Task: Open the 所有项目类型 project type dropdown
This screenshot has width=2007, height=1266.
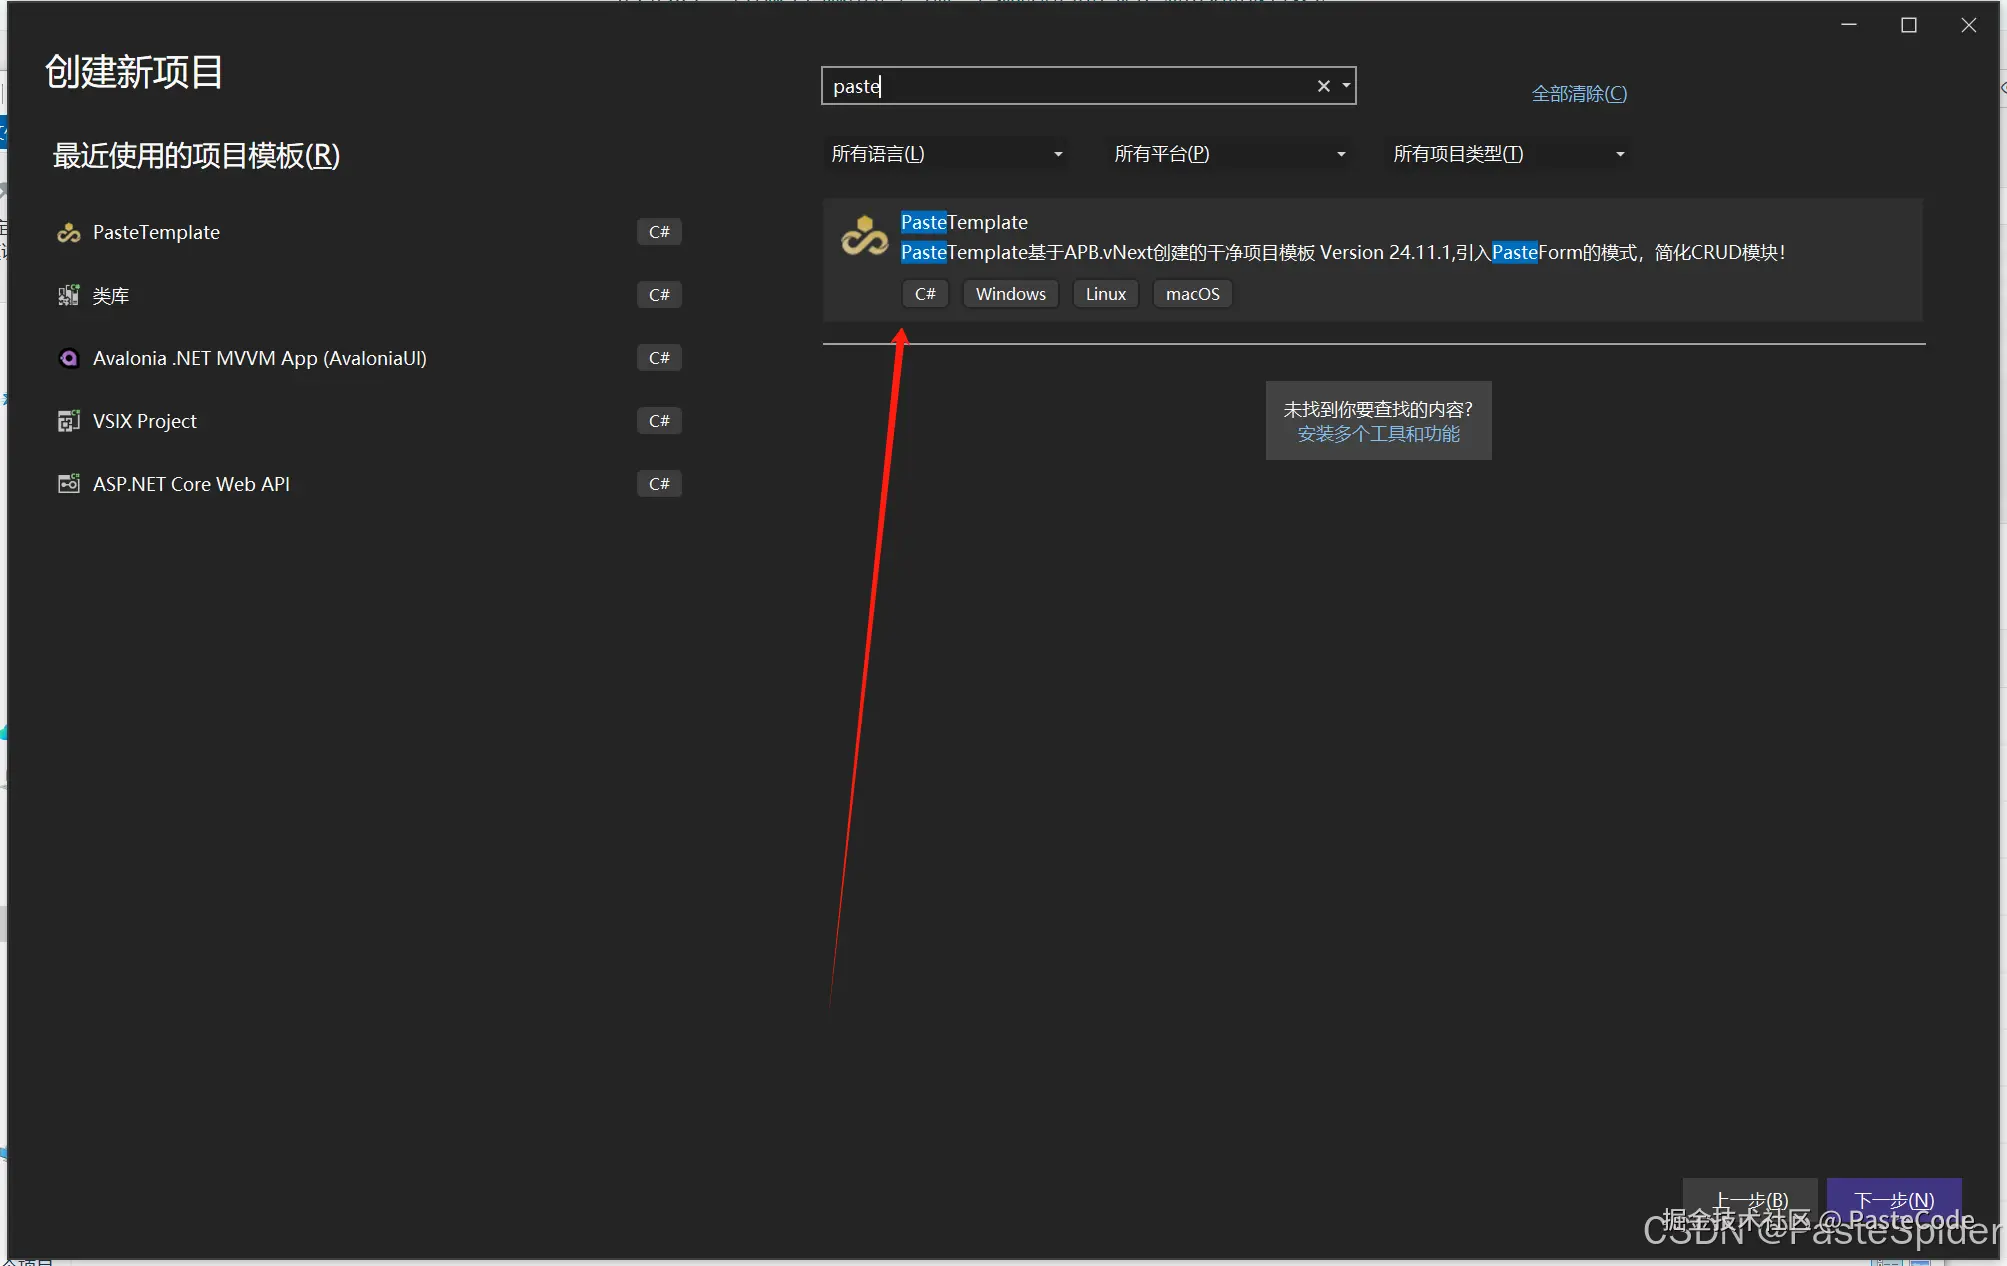Action: 1508,154
